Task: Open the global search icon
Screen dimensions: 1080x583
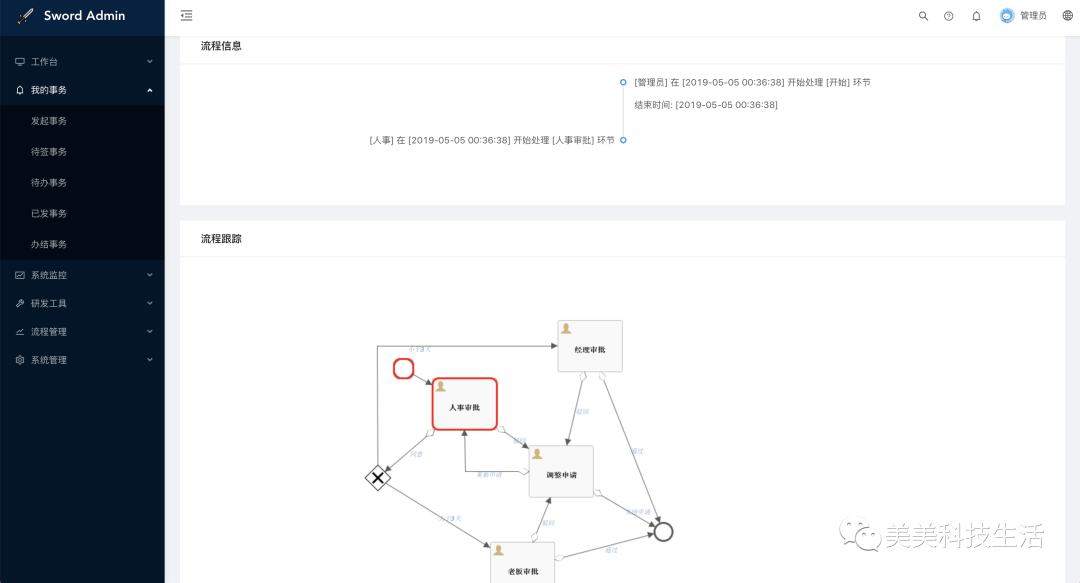Action: [923, 15]
